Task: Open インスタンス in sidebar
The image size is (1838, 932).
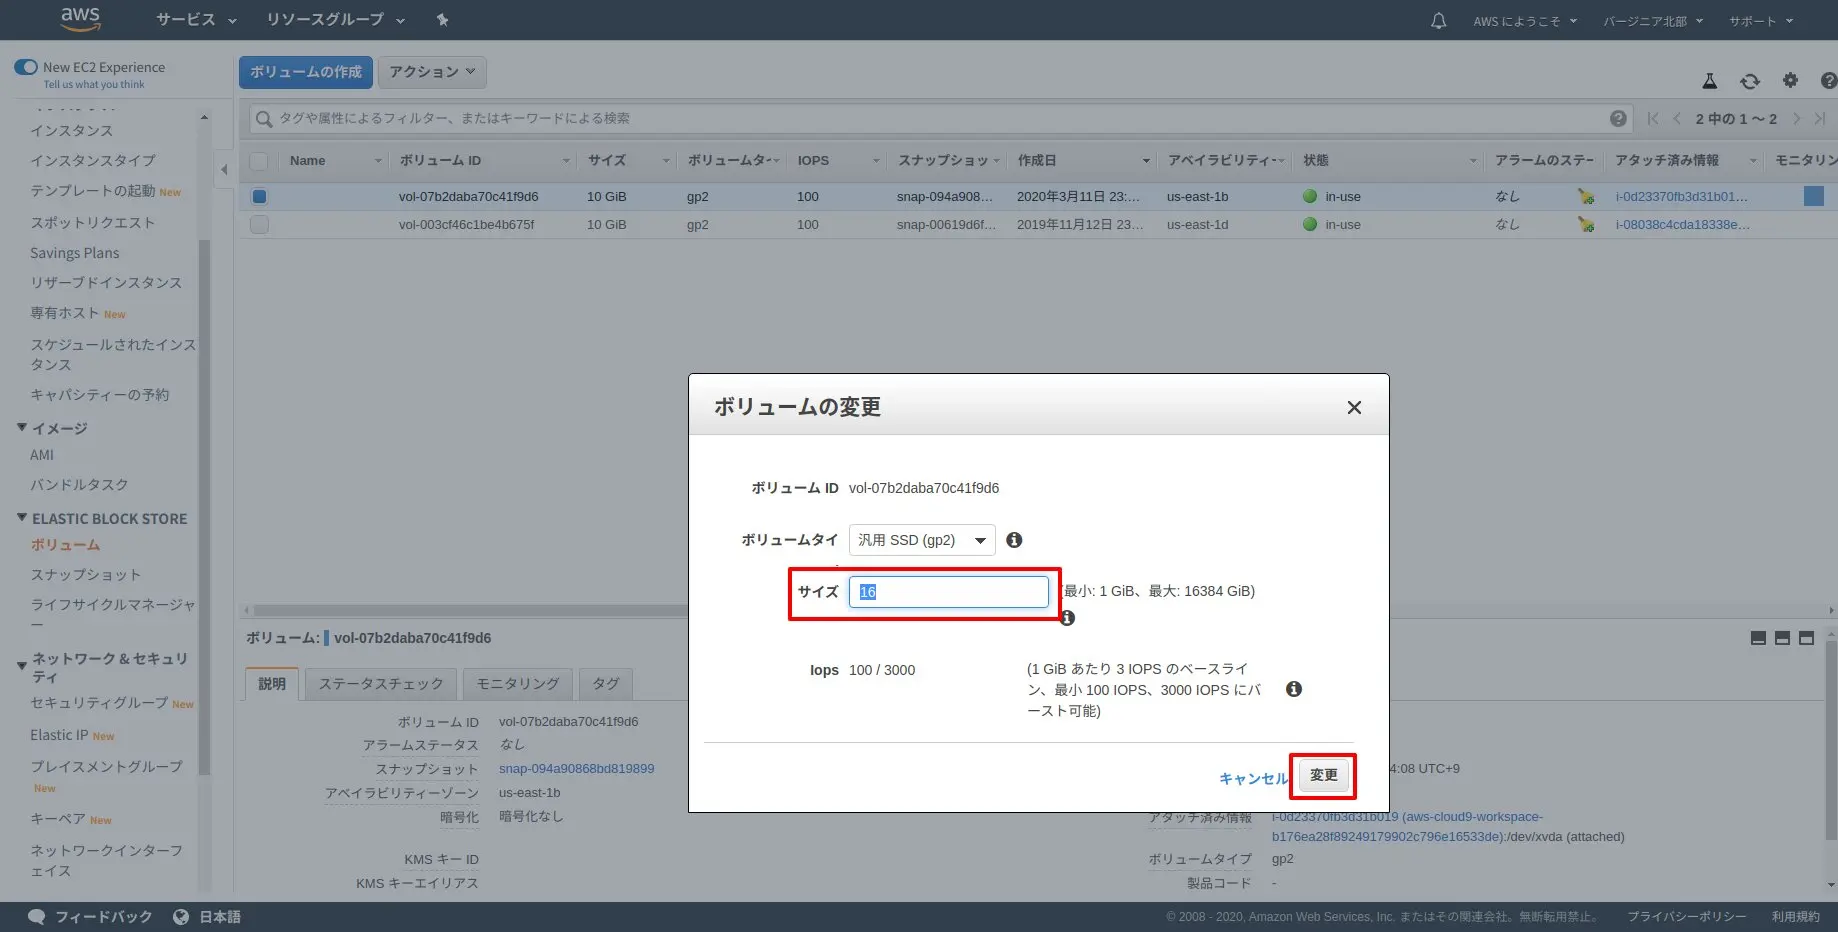Action: [71, 131]
